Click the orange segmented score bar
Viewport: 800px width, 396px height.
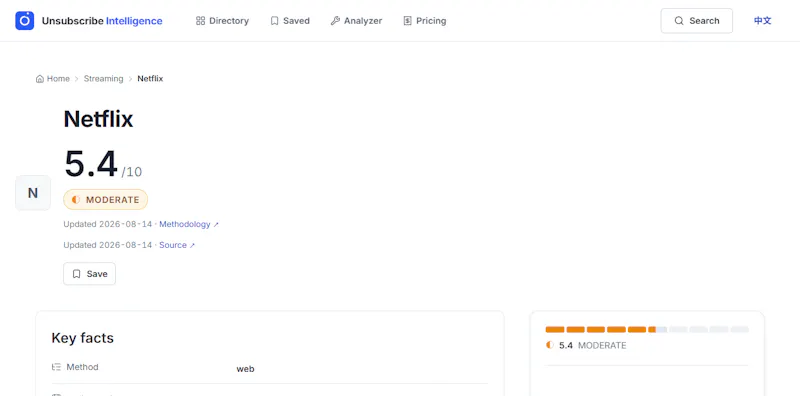[x=647, y=330]
